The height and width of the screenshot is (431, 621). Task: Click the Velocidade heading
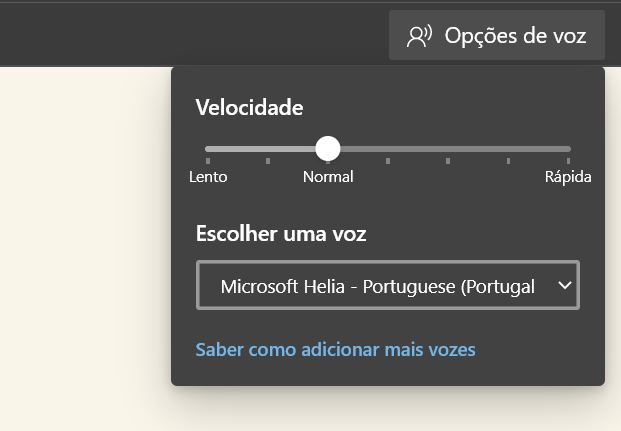(x=250, y=107)
